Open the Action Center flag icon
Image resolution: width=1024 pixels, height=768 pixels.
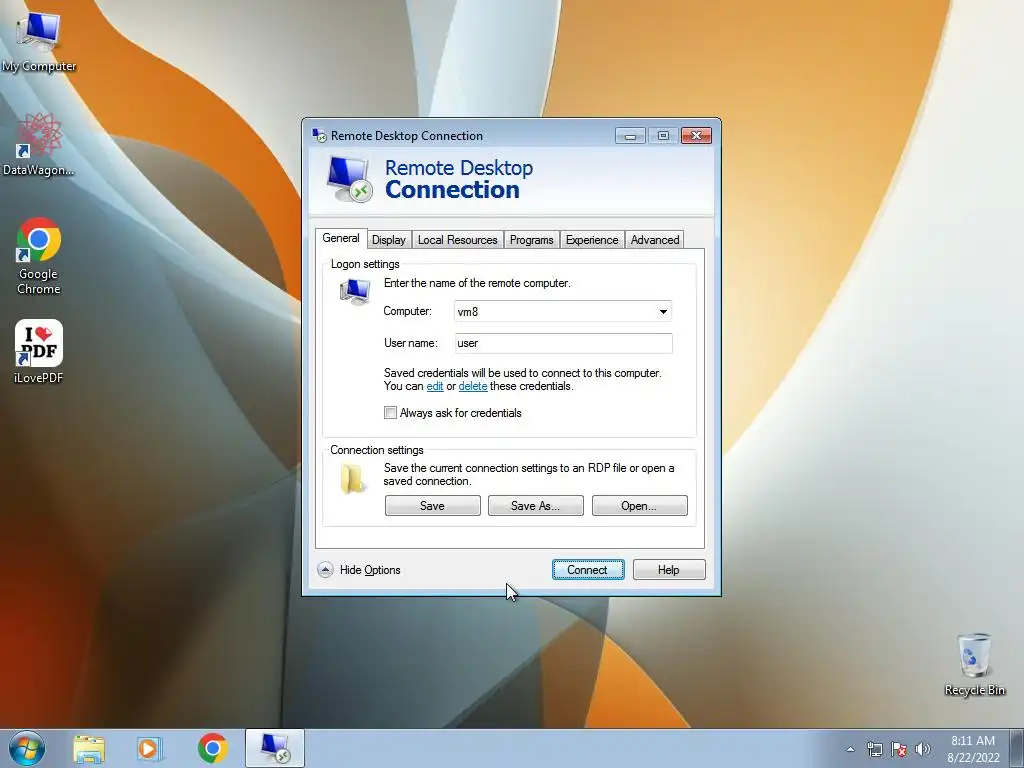tap(899, 749)
